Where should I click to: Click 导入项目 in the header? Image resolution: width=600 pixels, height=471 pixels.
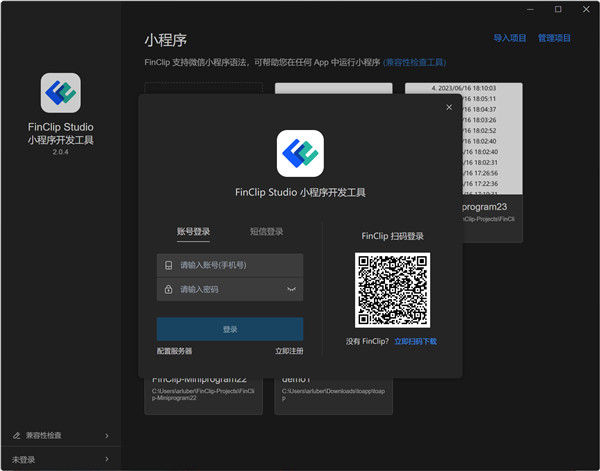pos(510,38)
